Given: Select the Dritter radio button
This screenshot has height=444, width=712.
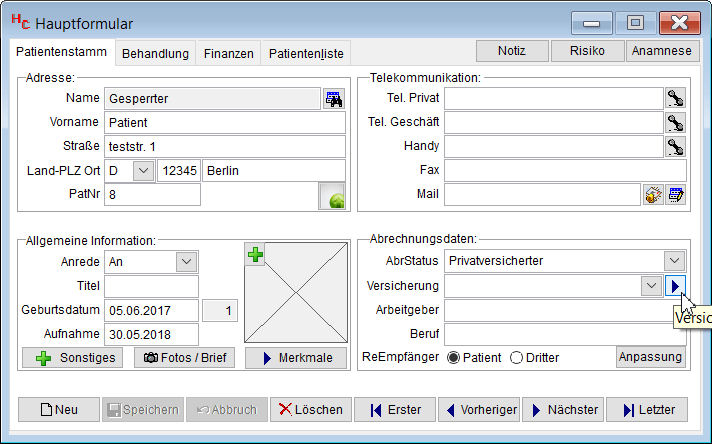Looking at the screenshot, I should point(517,357).
